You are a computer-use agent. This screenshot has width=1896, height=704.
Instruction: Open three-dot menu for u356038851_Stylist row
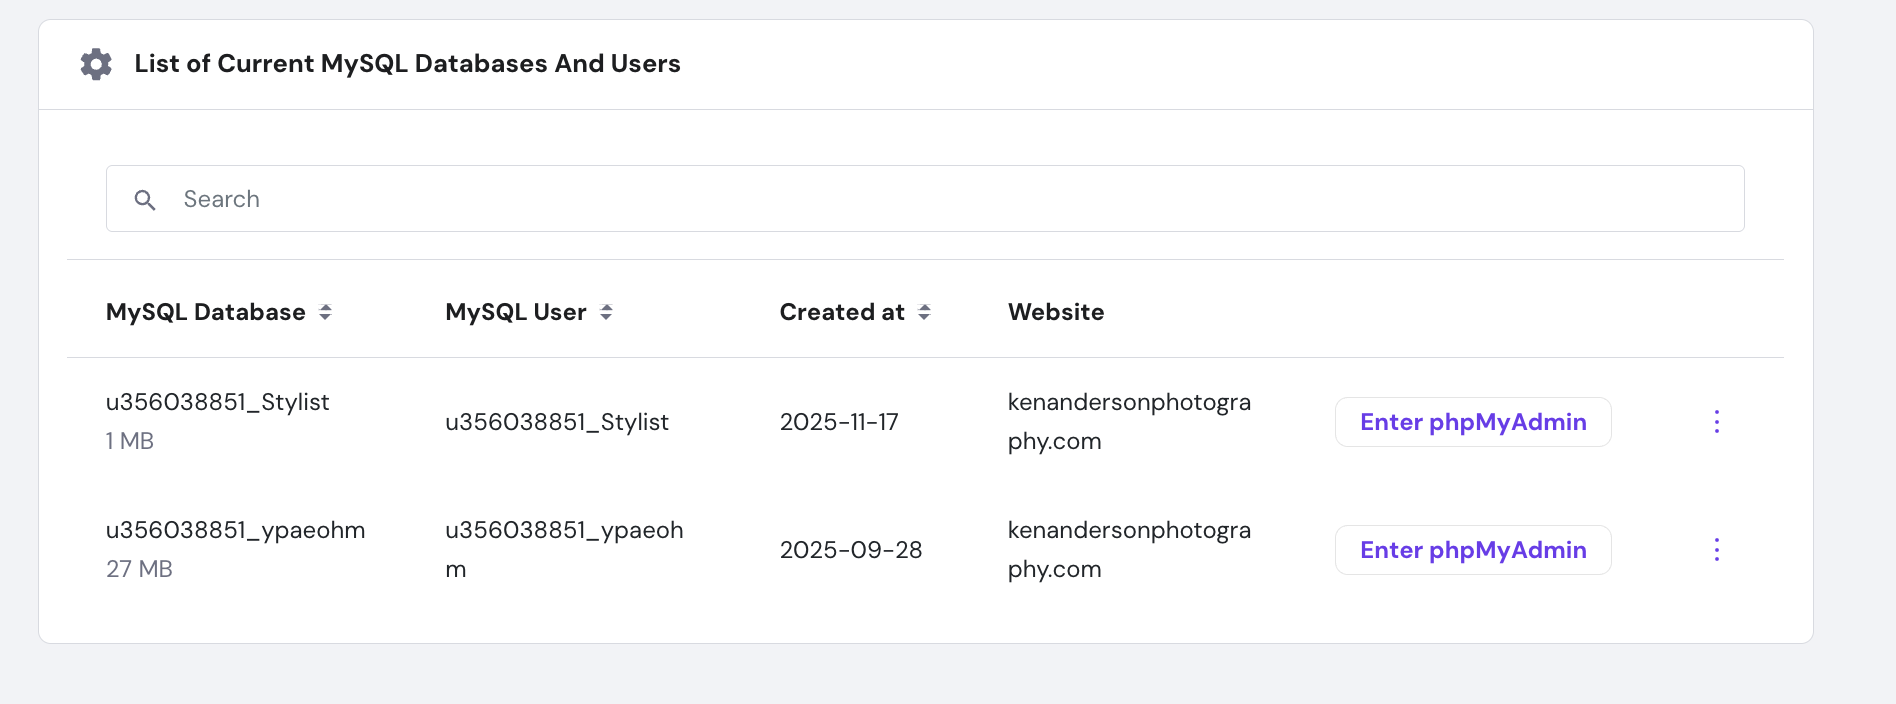click(1716, 422)
